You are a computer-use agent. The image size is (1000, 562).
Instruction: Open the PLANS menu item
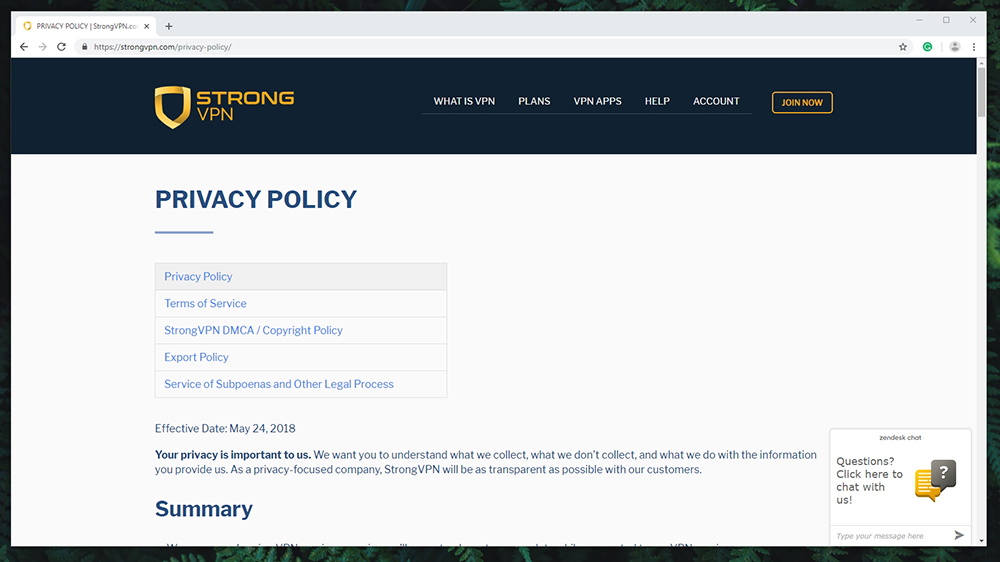534,101
